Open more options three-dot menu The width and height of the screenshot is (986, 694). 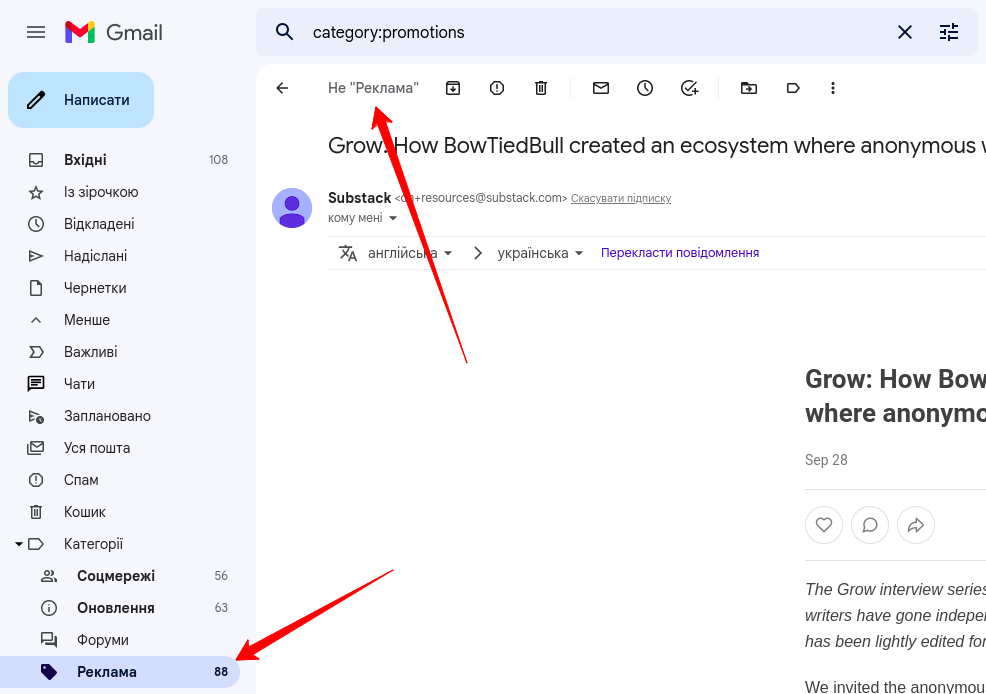pyautogui.click(x=833, y=88)
